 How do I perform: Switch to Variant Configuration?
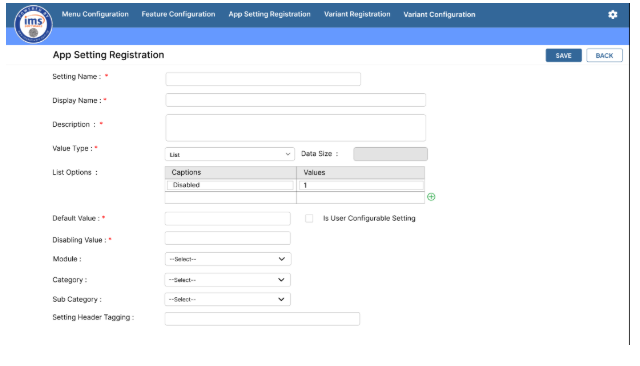[439, 14]
